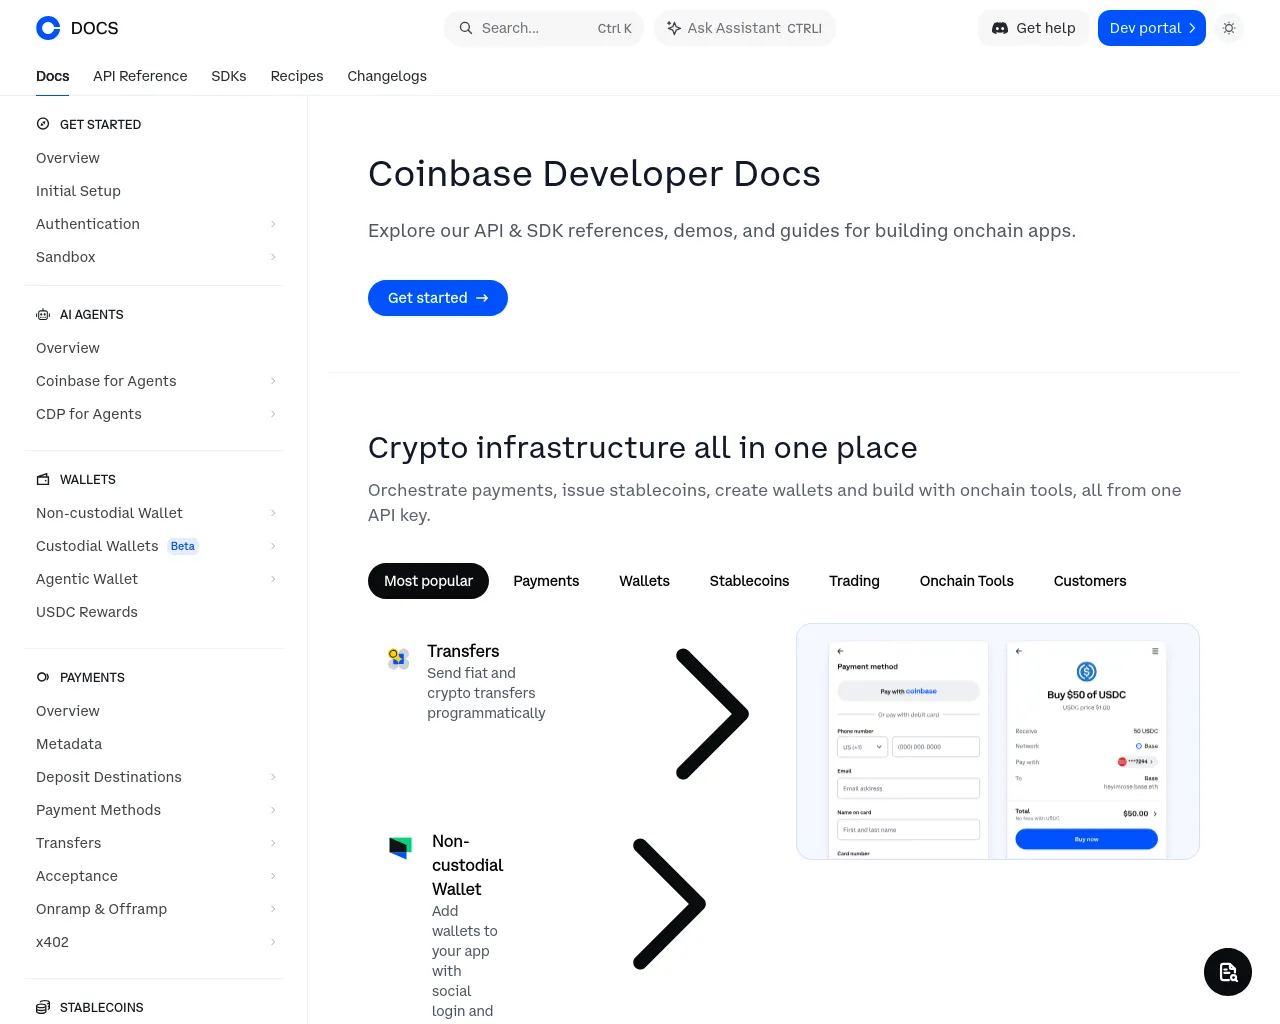Open Ask Assistant

(x=745, y=28)
